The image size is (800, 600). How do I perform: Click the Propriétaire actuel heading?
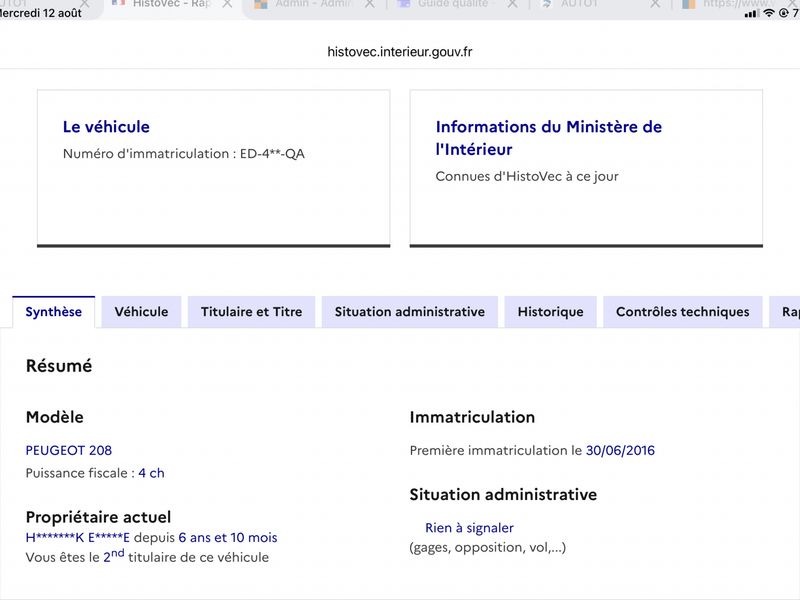98,517
